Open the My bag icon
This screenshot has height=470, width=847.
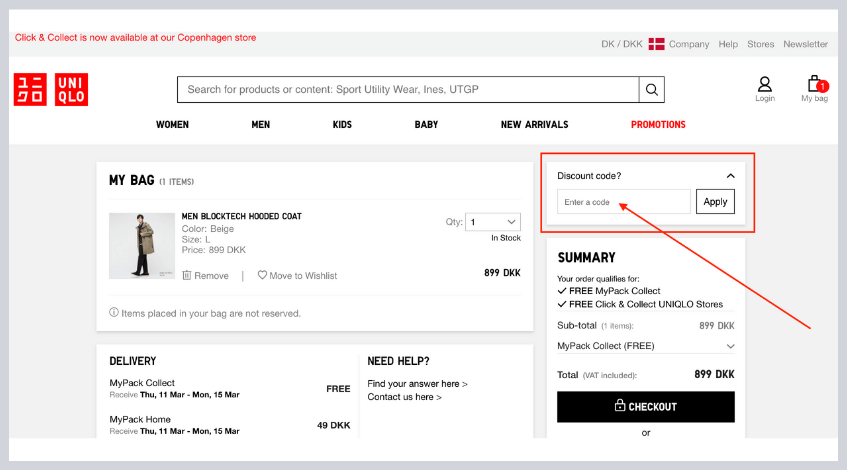point(814,86)
